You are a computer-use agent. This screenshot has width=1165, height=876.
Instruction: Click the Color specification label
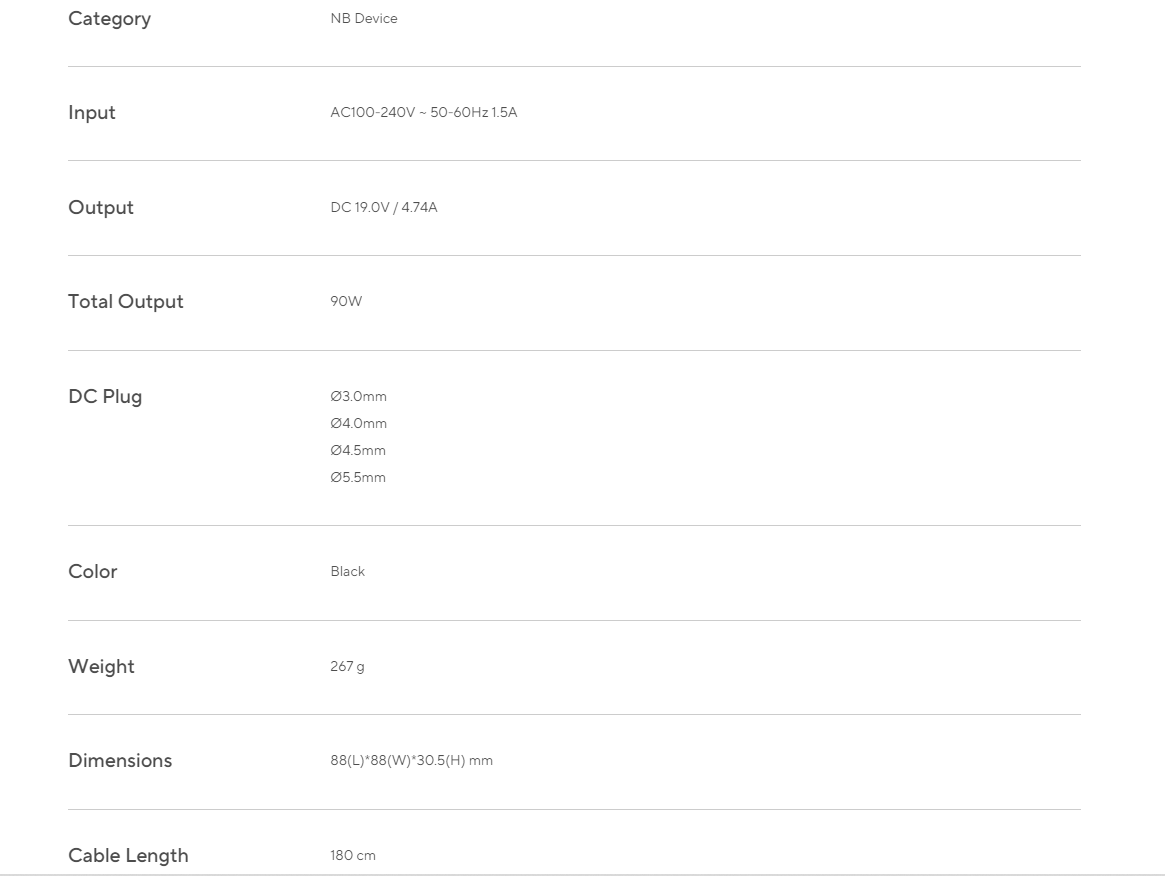[x=93, y=572]
